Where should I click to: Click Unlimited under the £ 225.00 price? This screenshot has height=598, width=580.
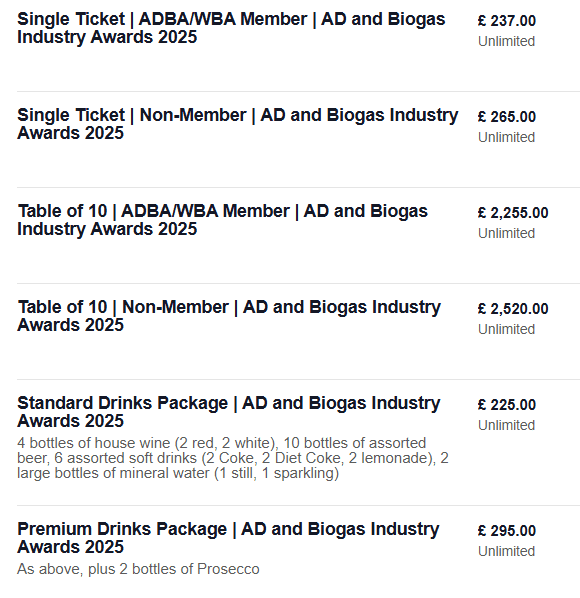click(x=506, y=425)
